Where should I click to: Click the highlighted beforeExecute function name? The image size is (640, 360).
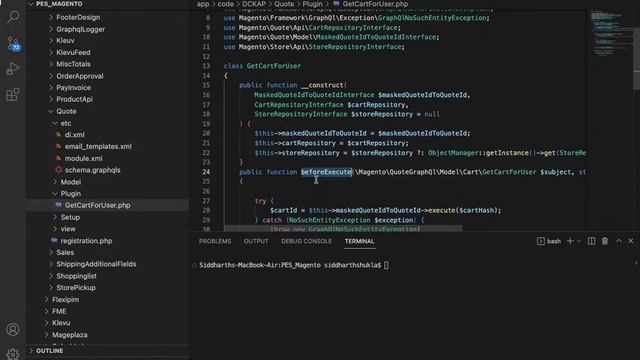click(x=327, y=172)
